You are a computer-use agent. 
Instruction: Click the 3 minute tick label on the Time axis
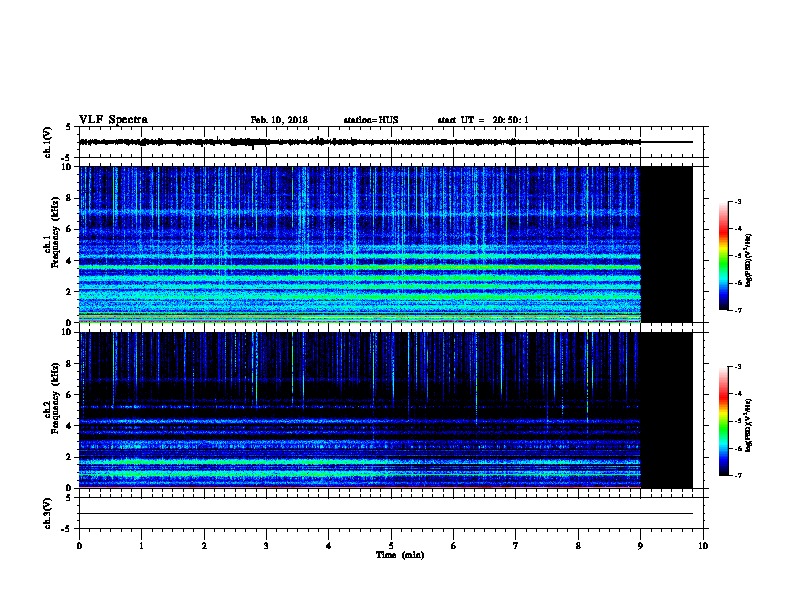tap(266, 545)
